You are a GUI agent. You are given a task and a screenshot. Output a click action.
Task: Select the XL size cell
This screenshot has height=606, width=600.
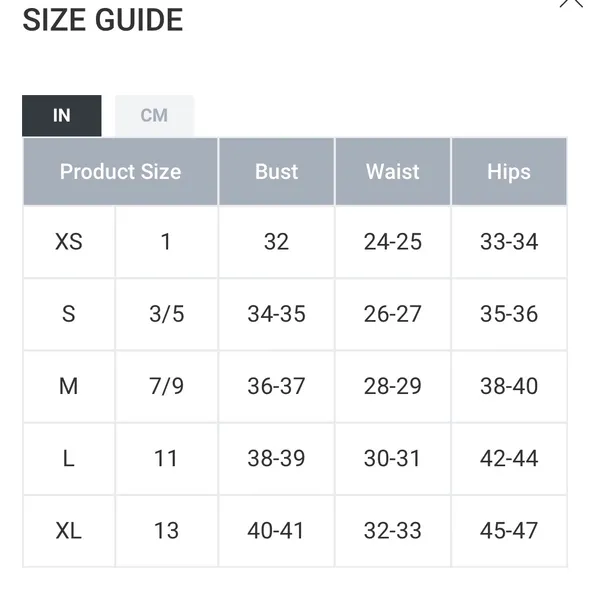(x=69, y=531)
